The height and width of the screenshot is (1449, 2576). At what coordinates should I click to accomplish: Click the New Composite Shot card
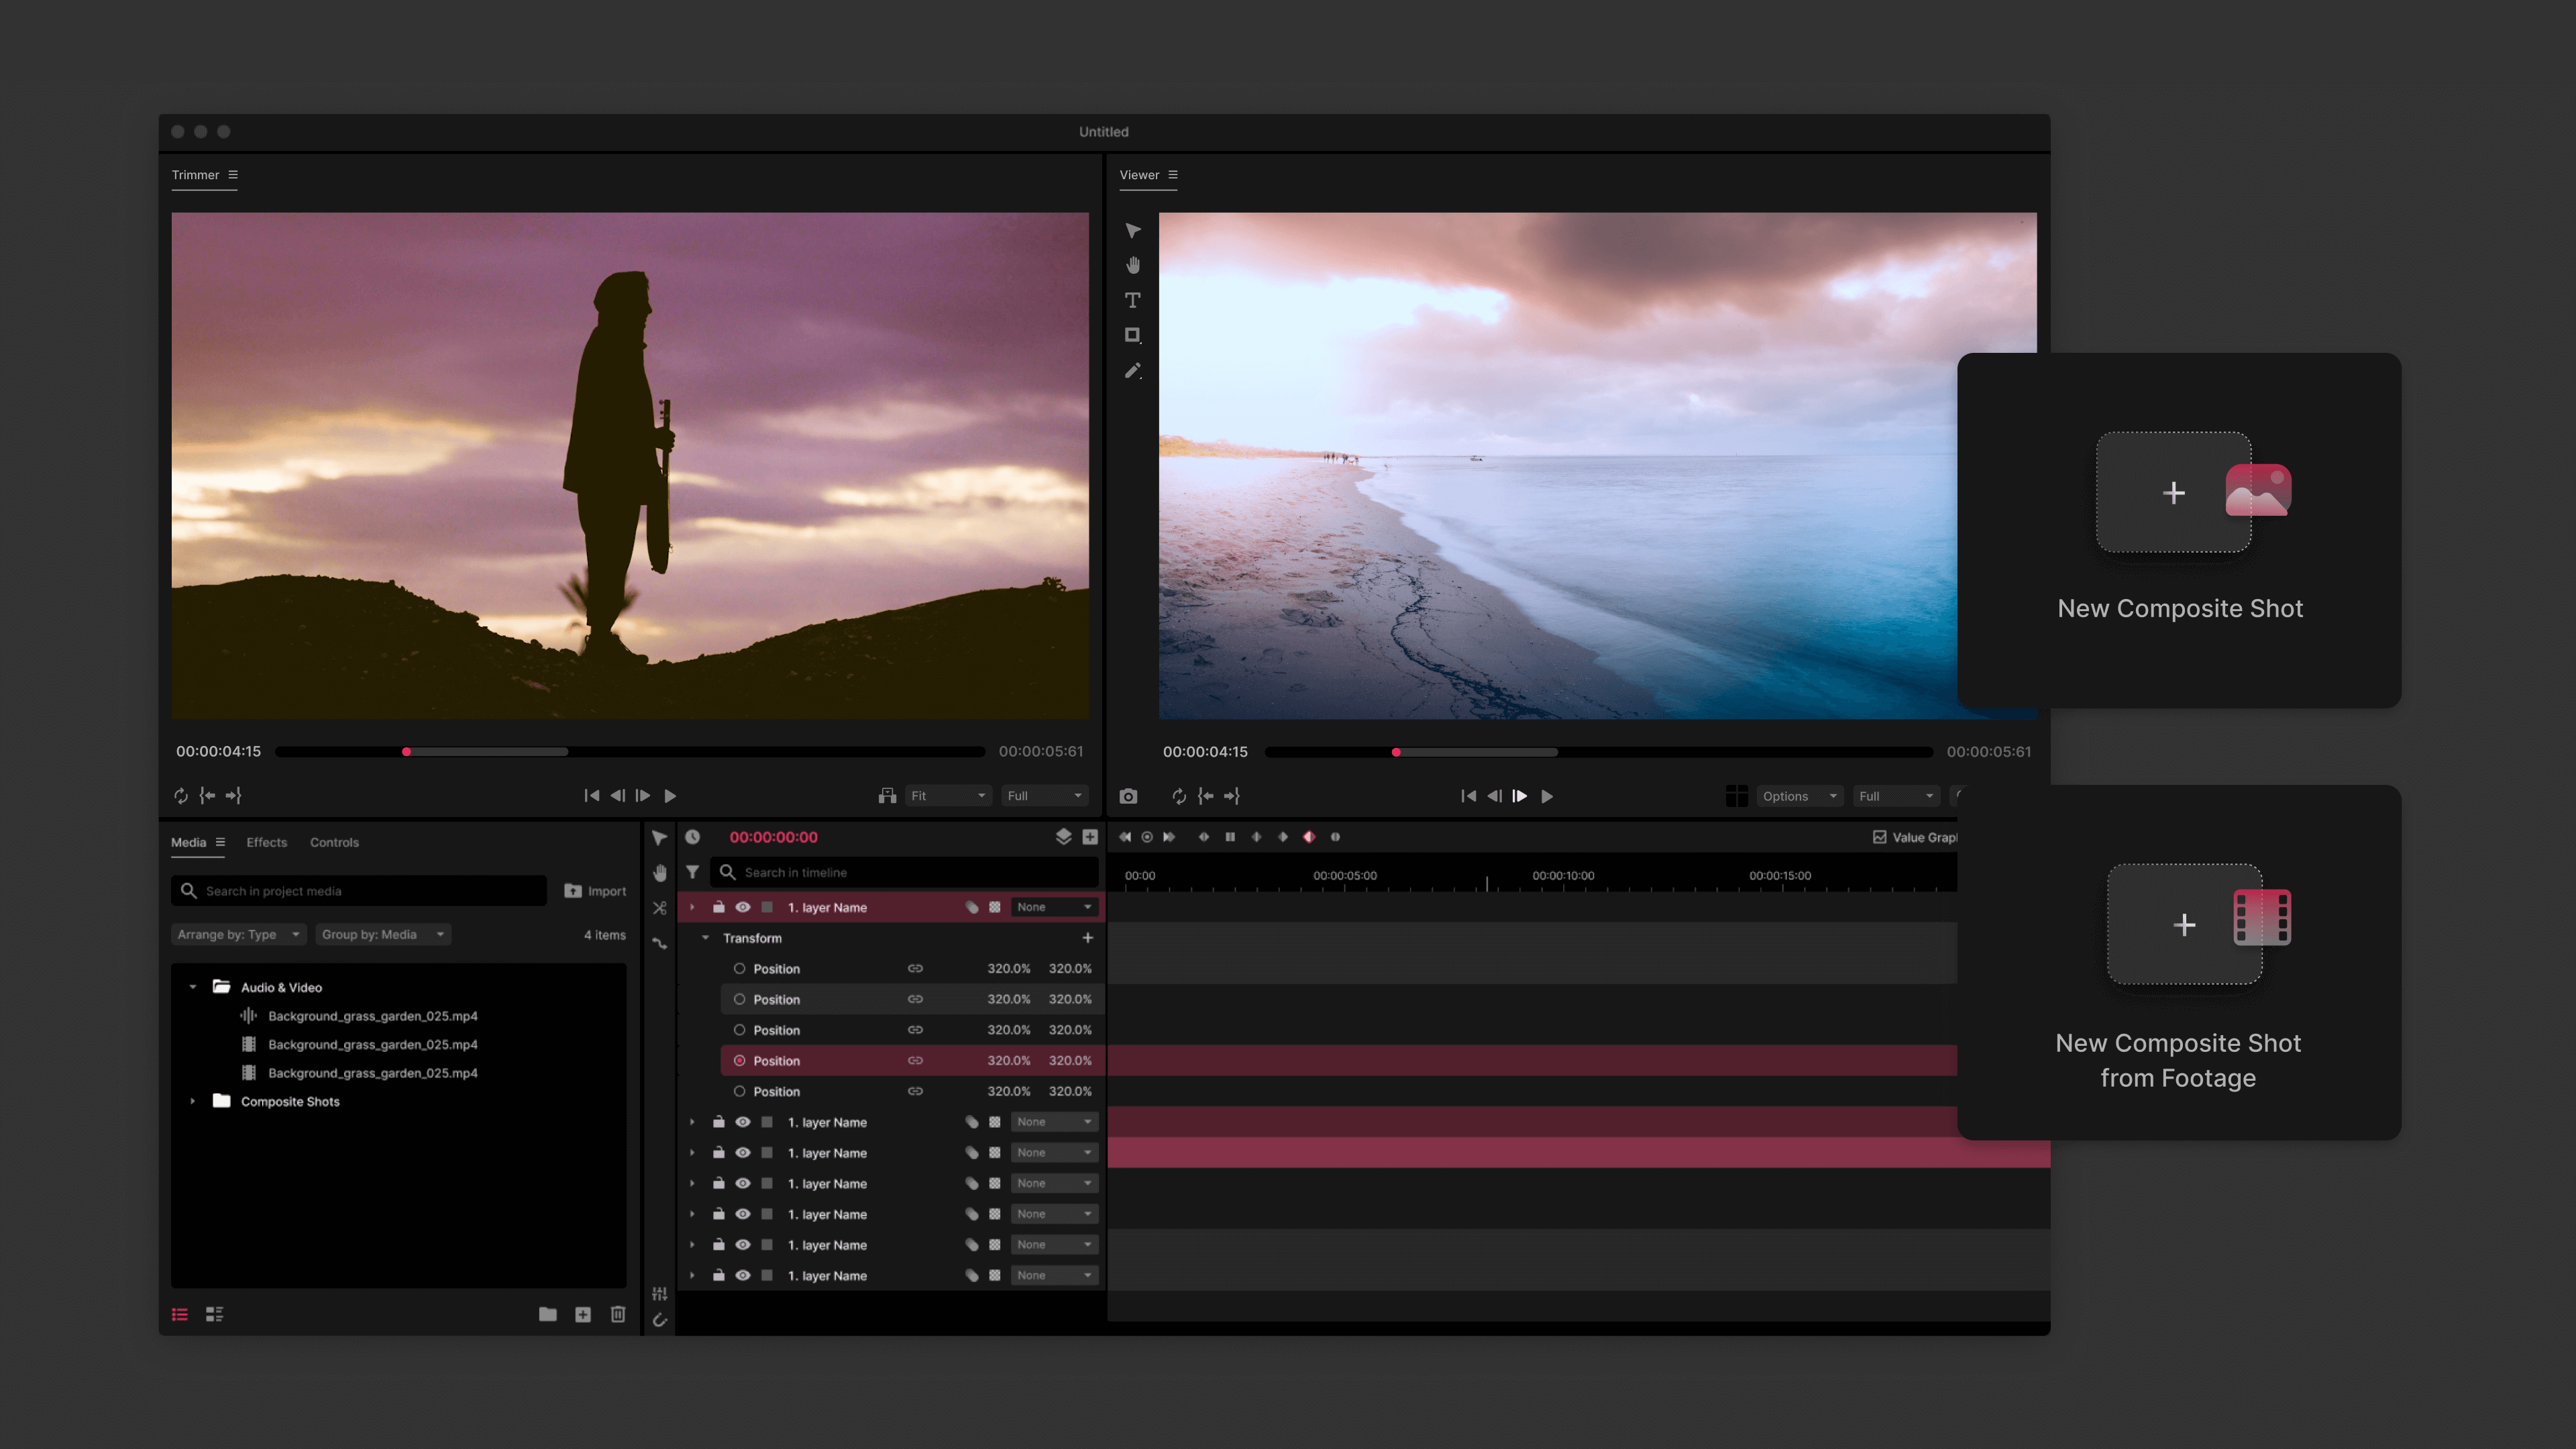(x=2179, y=531)
